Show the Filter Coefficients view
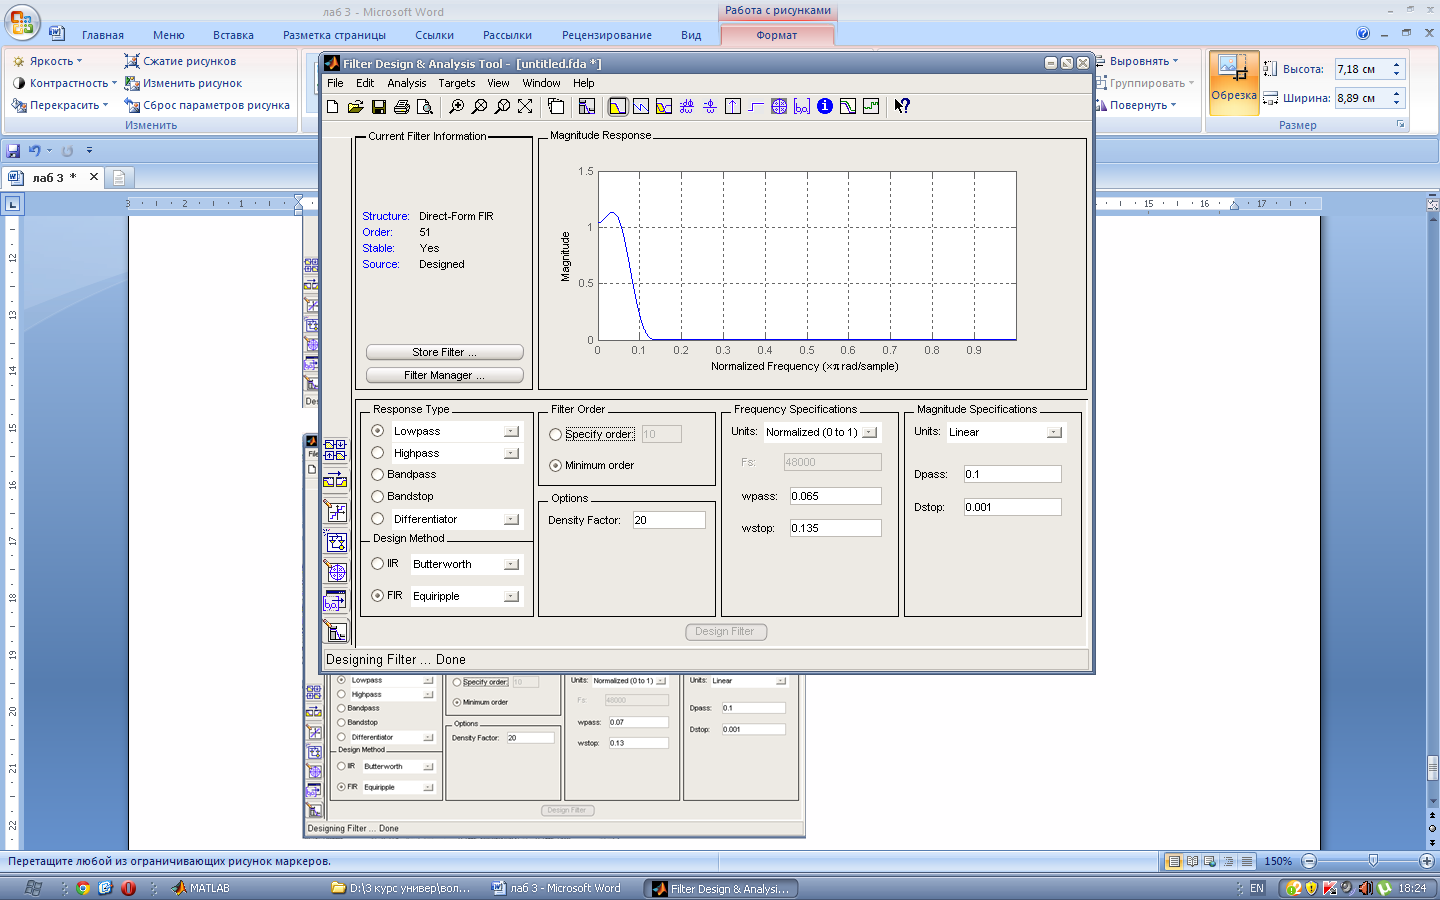The width and height of the screenshot is (1440, 900). [802, 106]
